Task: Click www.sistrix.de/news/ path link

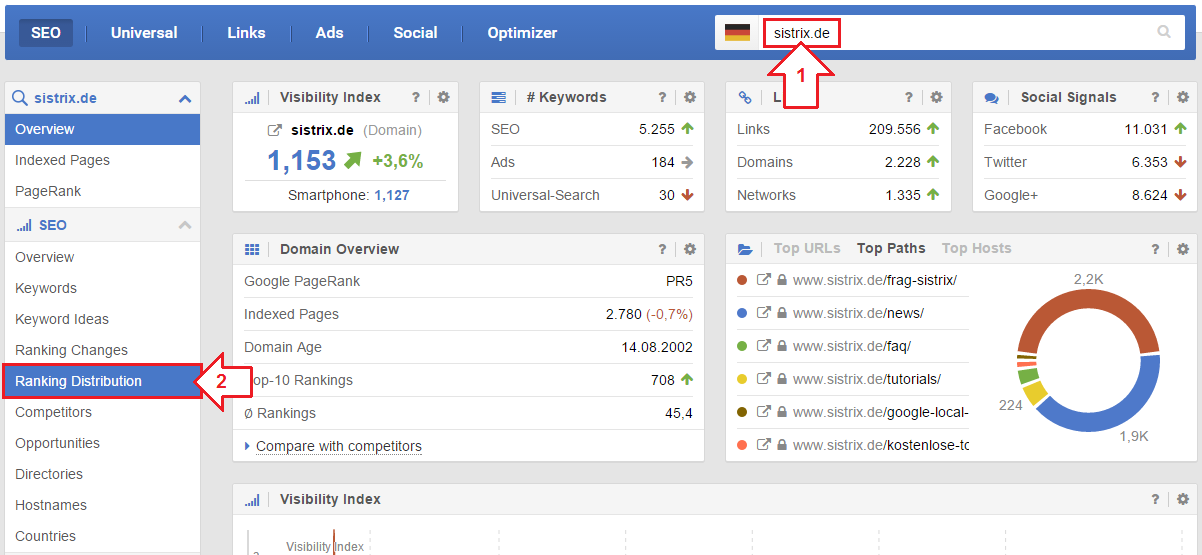Action: 858,313
